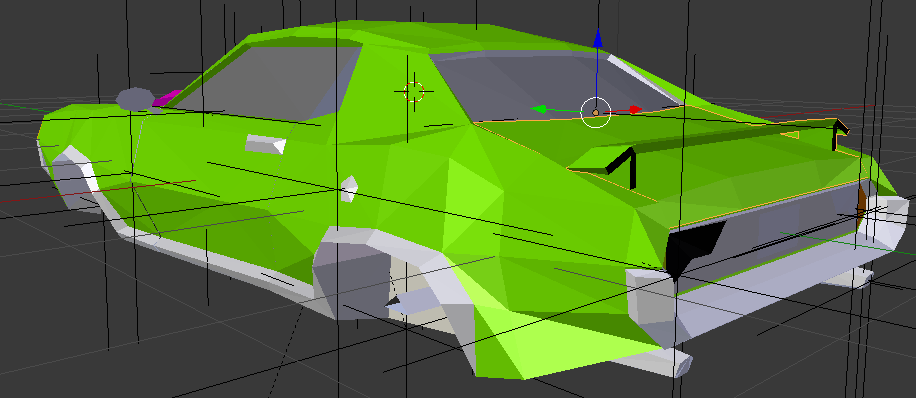Select the gray side mirror

pyautogui.click(x=136, y=99)
